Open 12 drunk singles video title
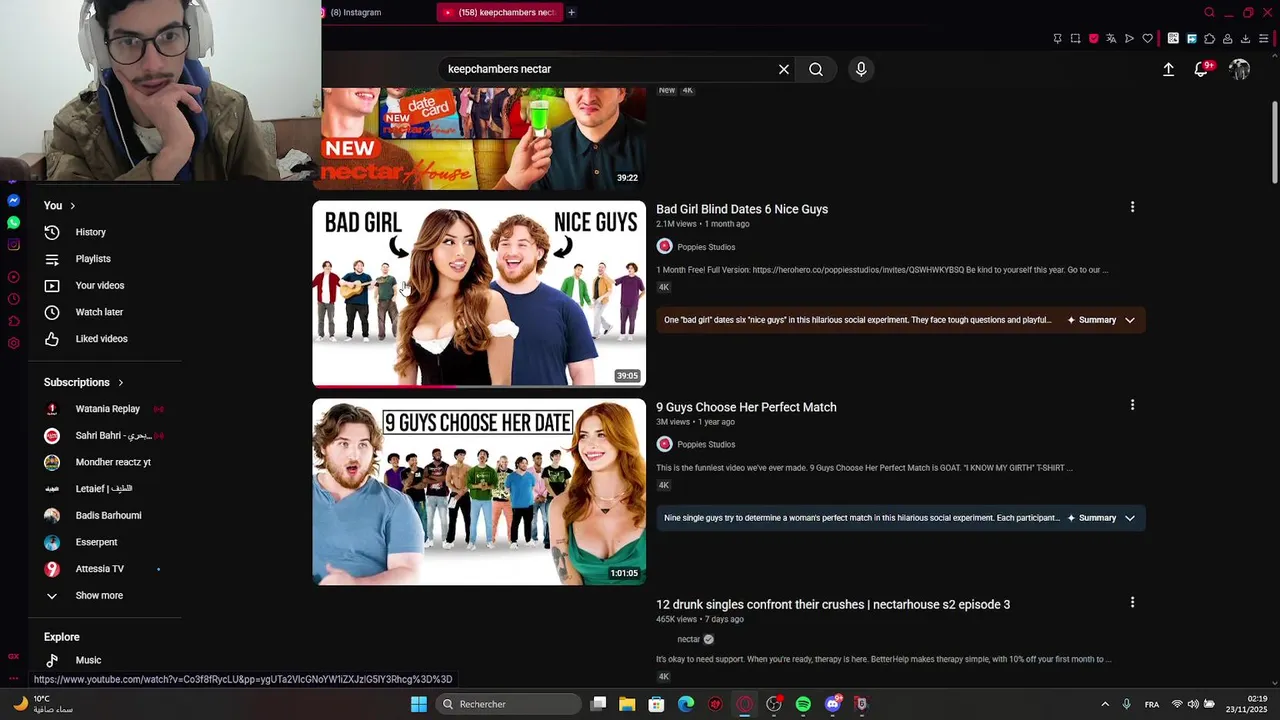This screenshot has height=720, width=1280. 833,604
